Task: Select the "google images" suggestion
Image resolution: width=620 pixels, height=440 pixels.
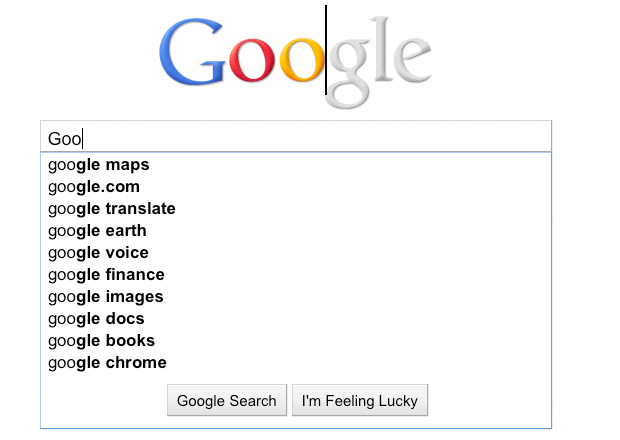Action: (105, 297)
